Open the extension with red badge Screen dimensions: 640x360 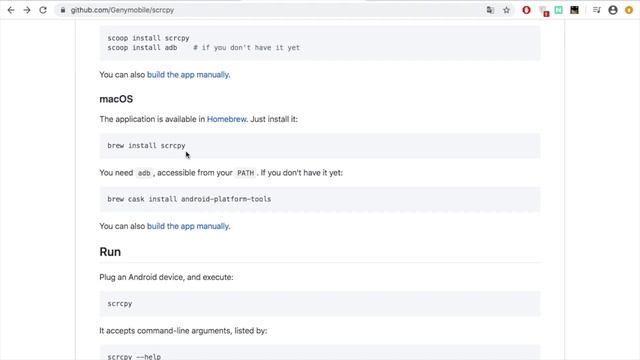click(x=544, y=11)
